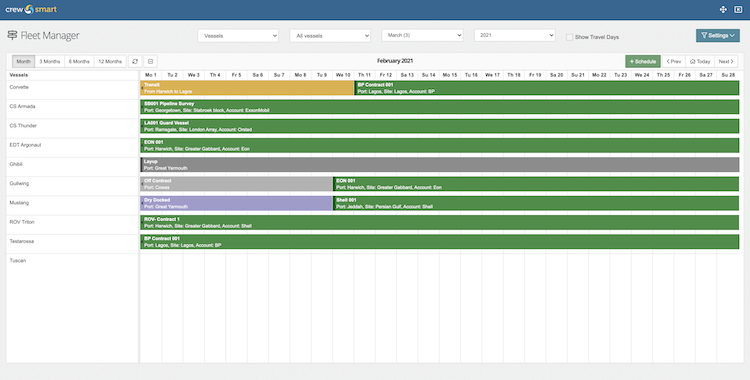This screenshot has width=750, height=380.
Task: Jump to Today with the home icon
Action: tap(700, 61)
